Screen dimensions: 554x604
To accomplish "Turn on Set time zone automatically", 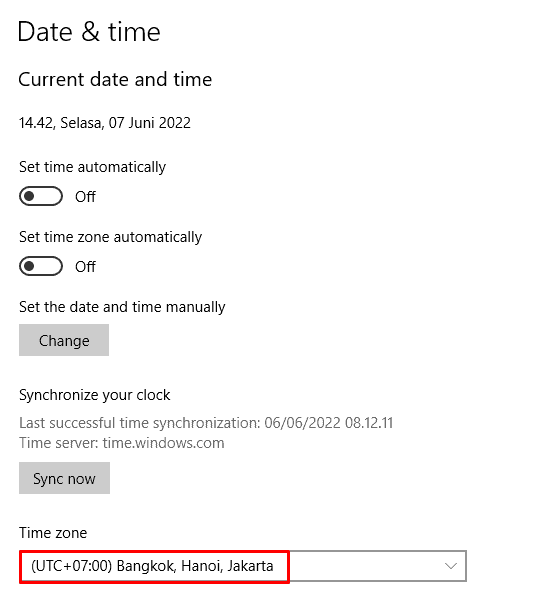I will click(x=41, y=266).
